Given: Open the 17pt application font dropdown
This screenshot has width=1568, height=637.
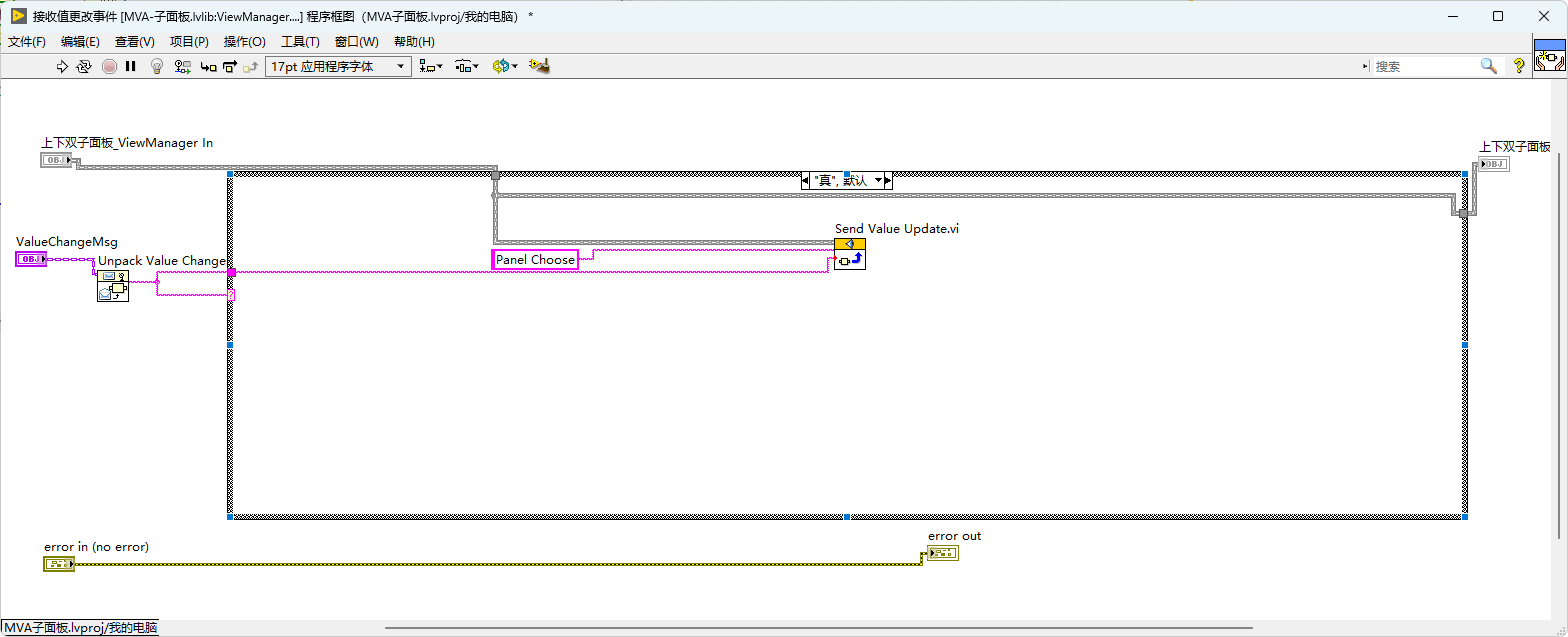Looking at the screenshot, I should click(x=338, y=66).
